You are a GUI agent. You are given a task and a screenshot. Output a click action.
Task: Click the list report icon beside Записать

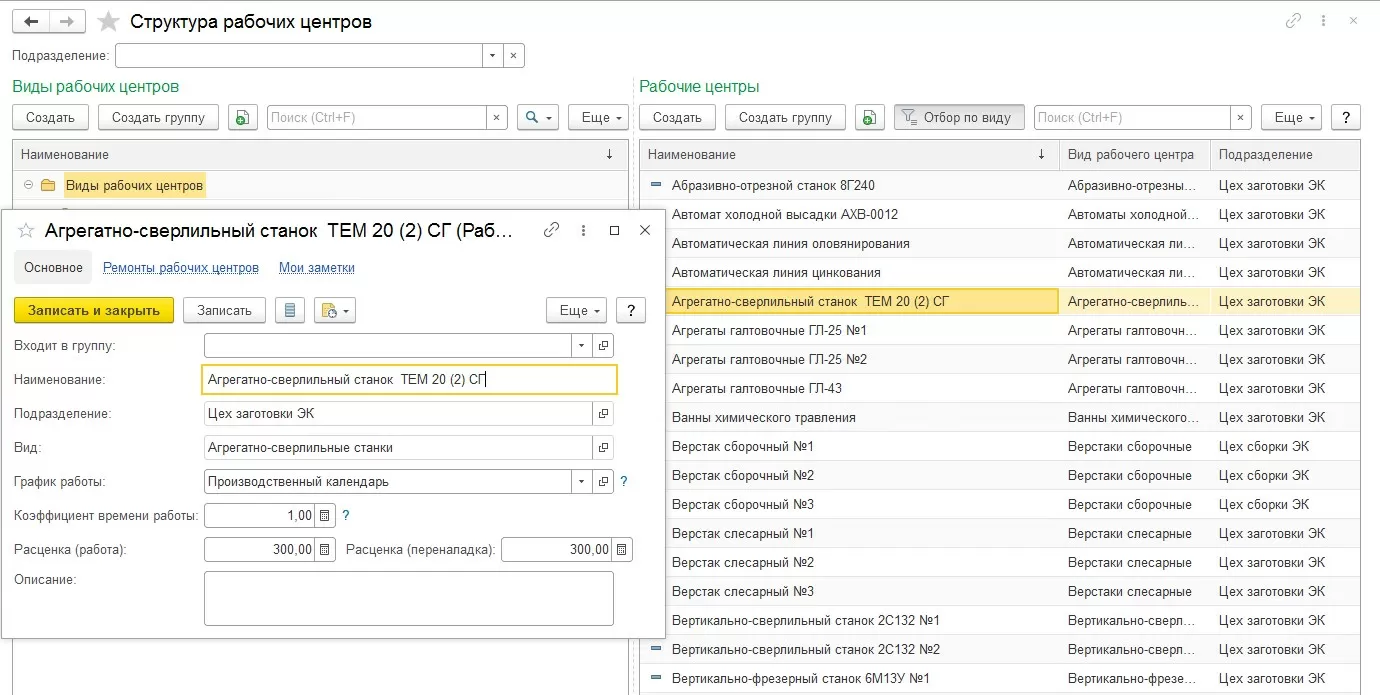pos(290,310)
